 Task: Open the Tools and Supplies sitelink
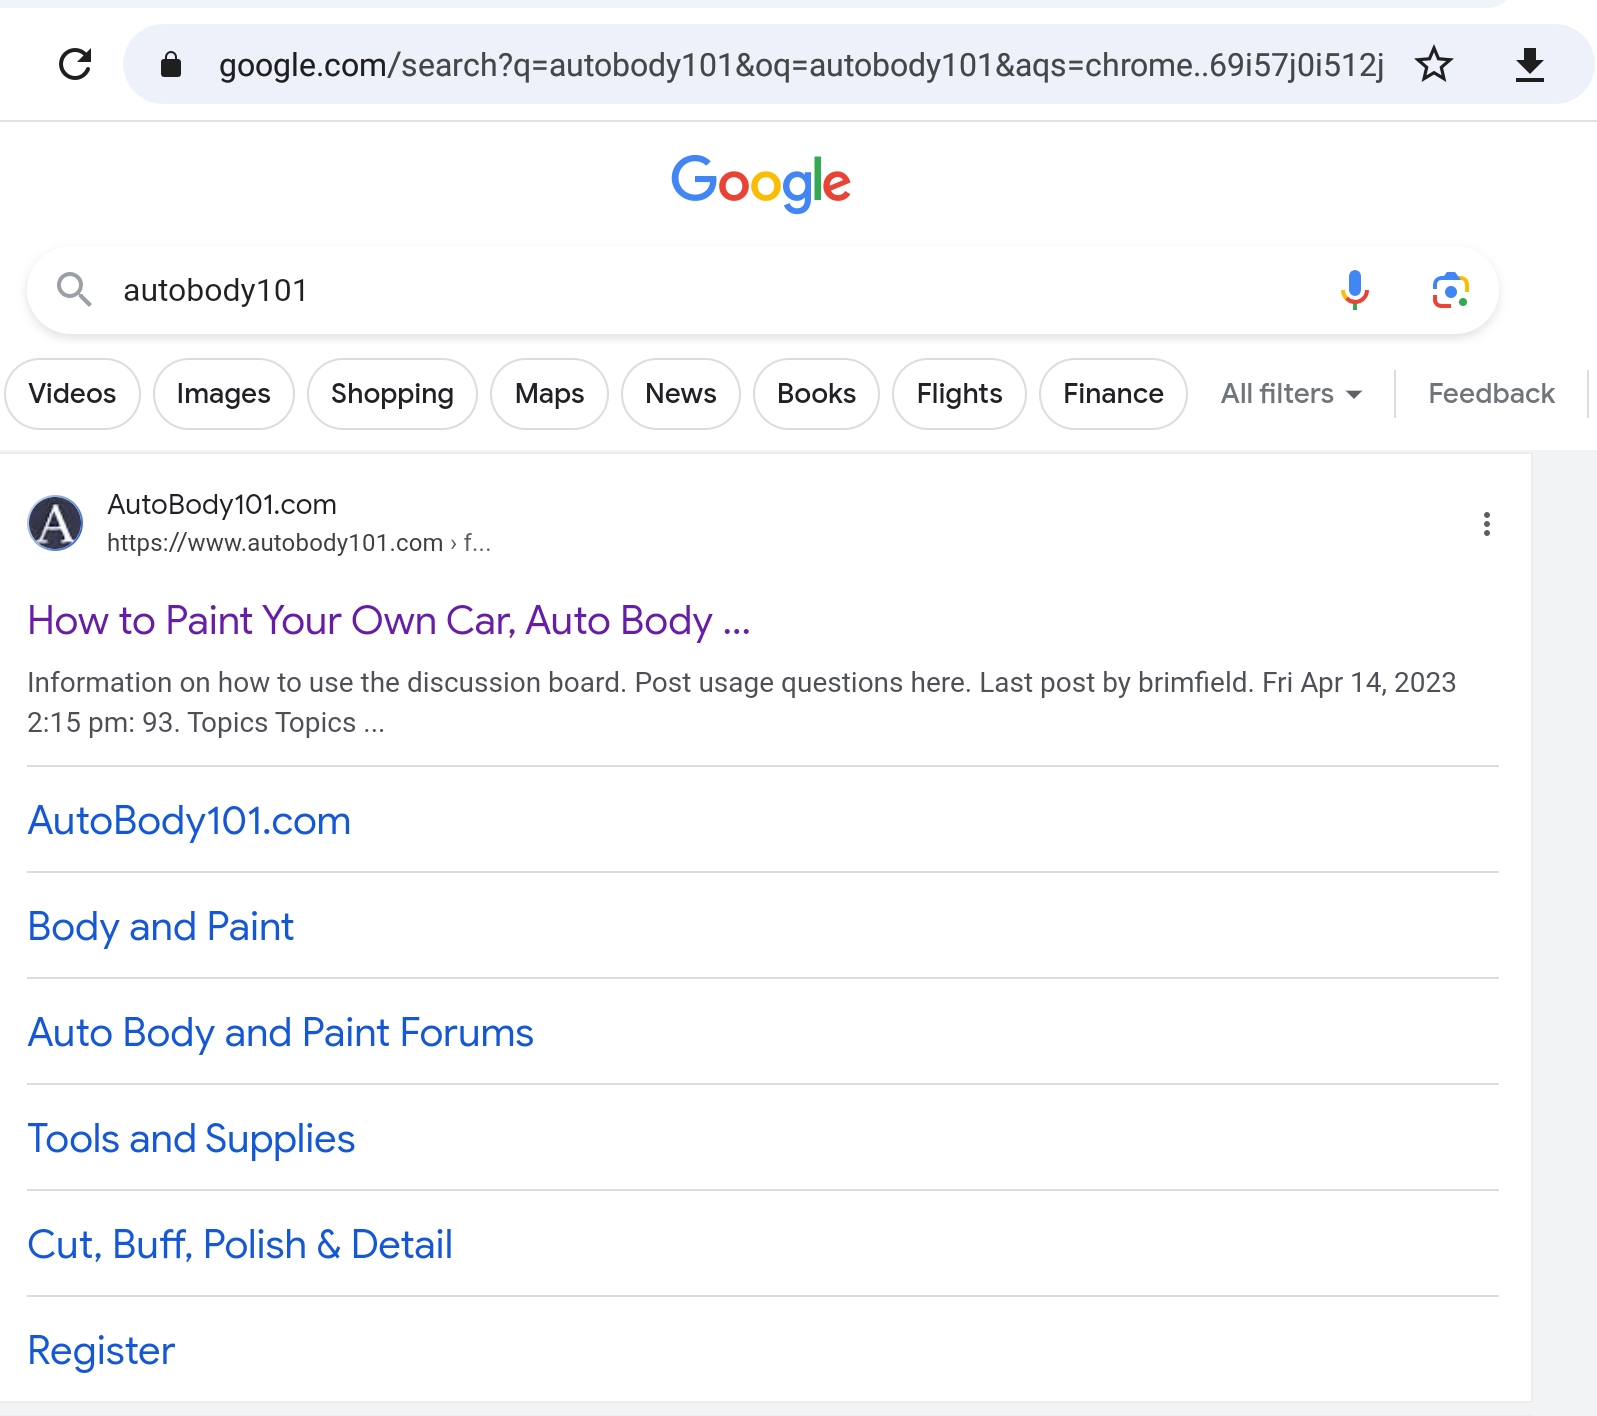191,1139
